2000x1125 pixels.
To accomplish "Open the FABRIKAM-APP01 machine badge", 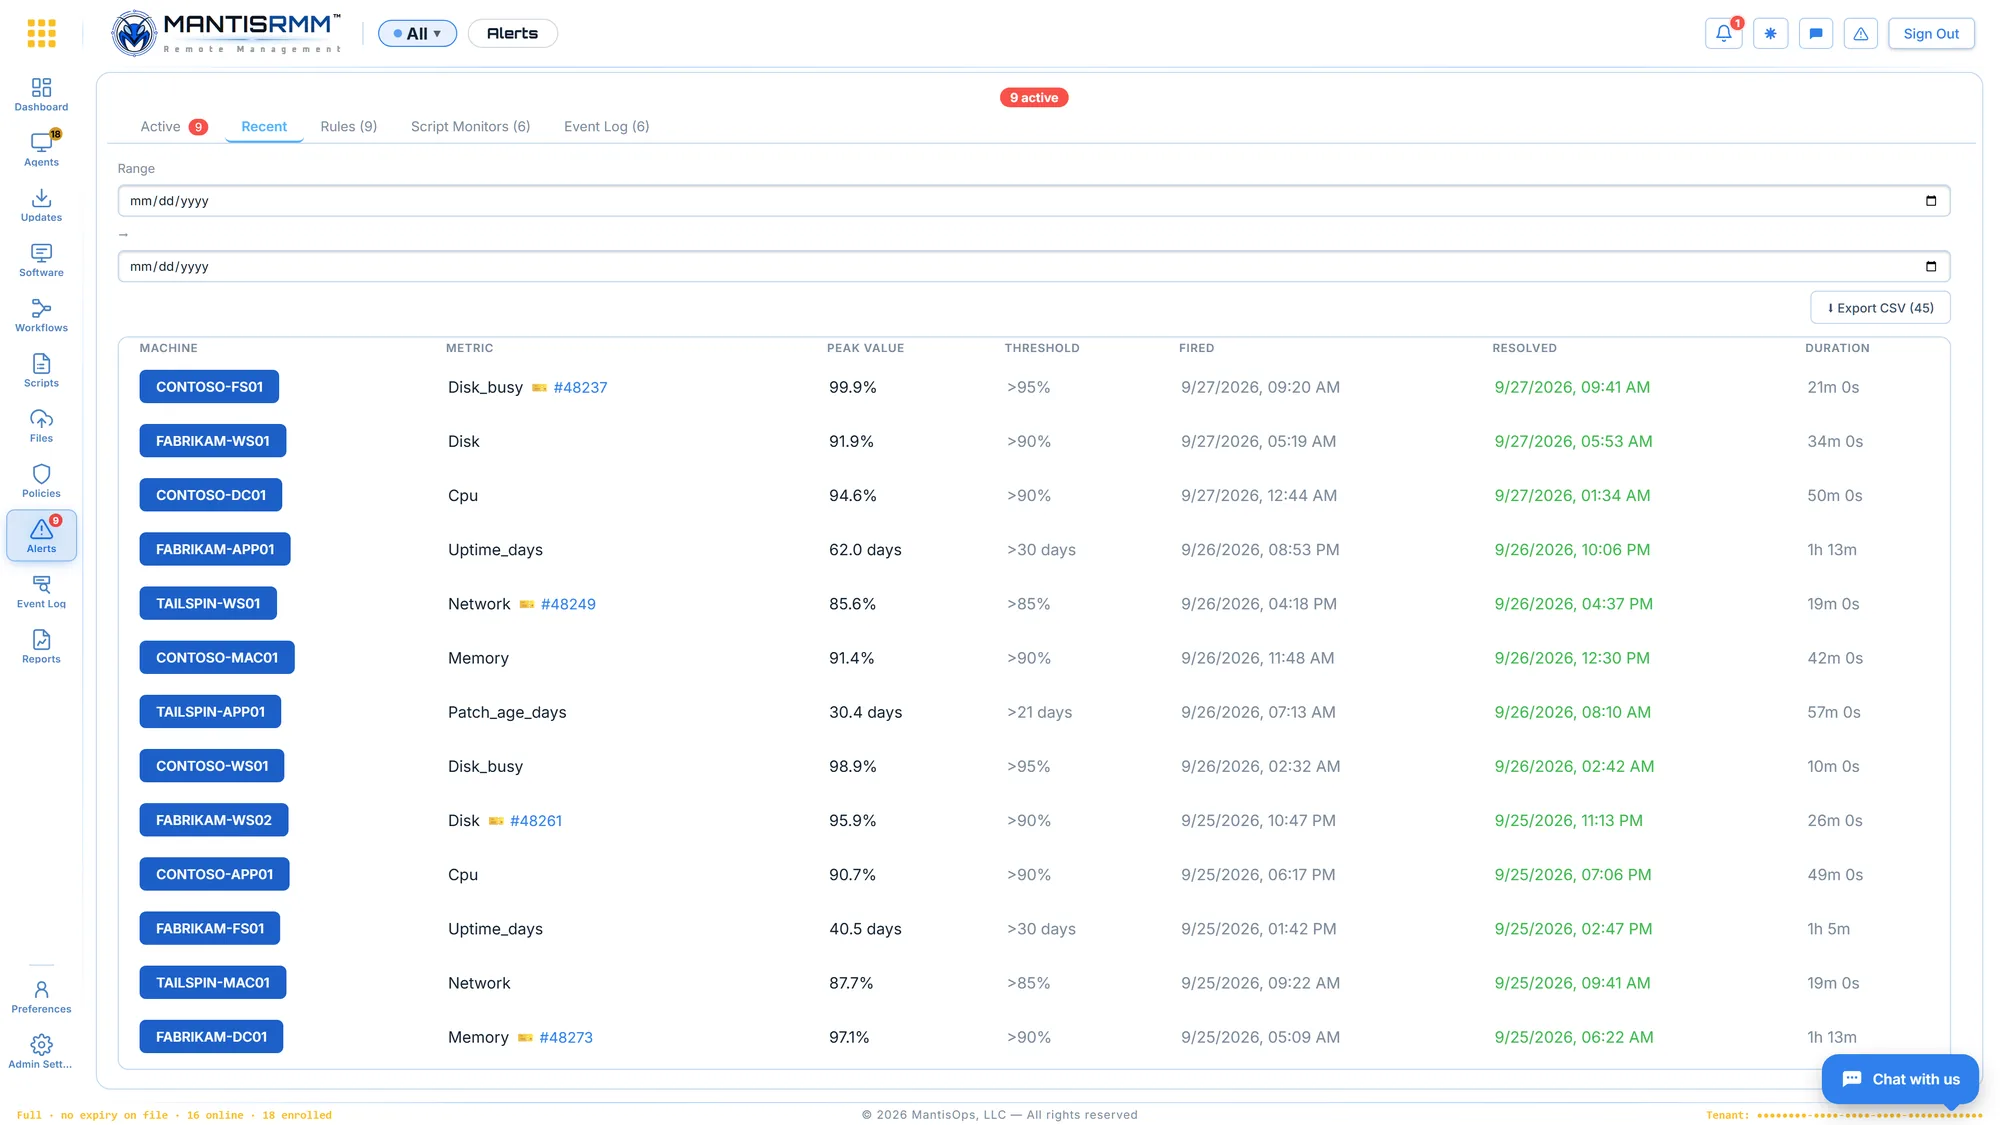I will [215, 549].
